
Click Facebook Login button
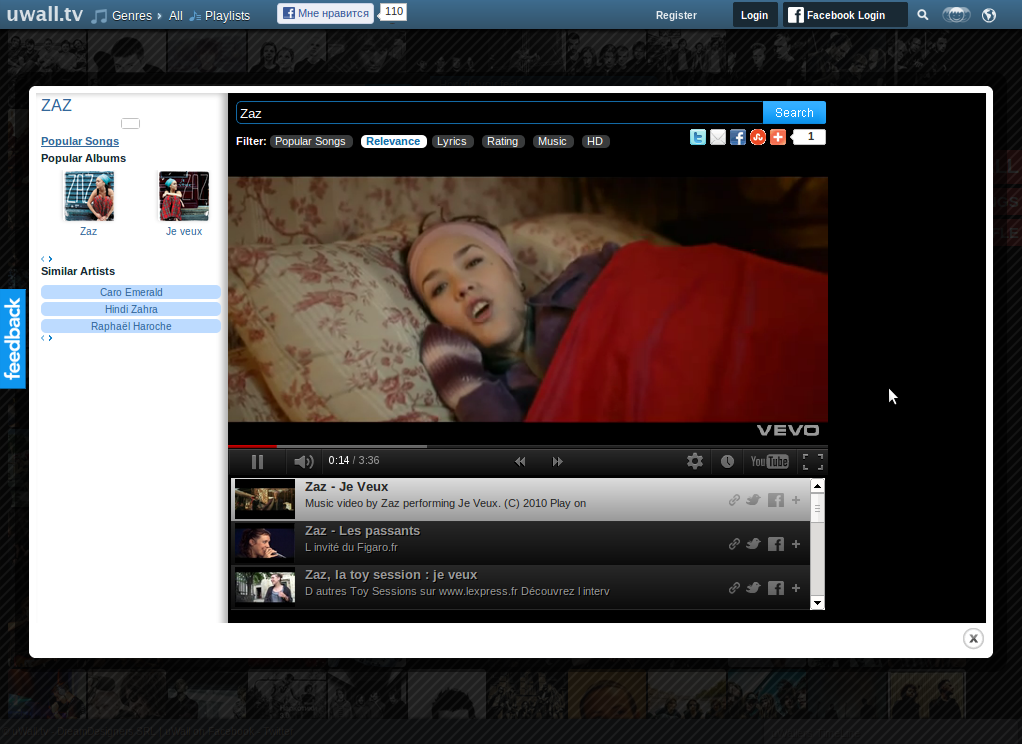point(845,15)
